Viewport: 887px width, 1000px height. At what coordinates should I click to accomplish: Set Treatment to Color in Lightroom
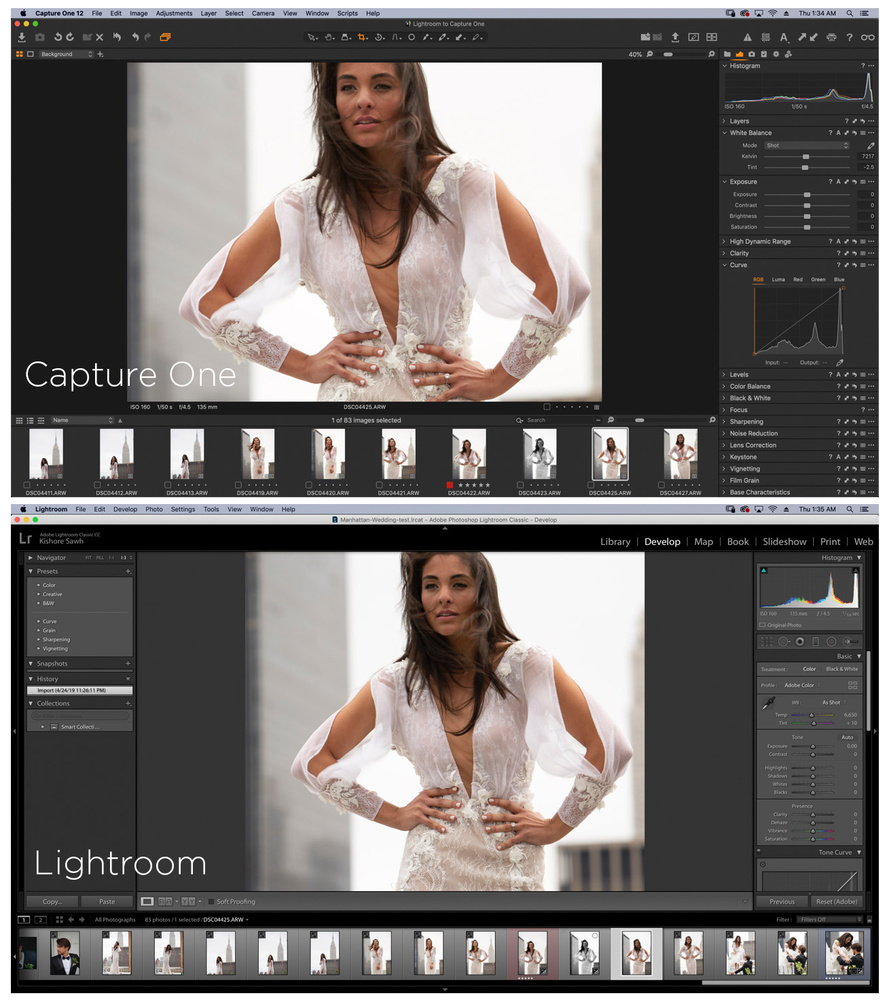[x=809, y=669]
